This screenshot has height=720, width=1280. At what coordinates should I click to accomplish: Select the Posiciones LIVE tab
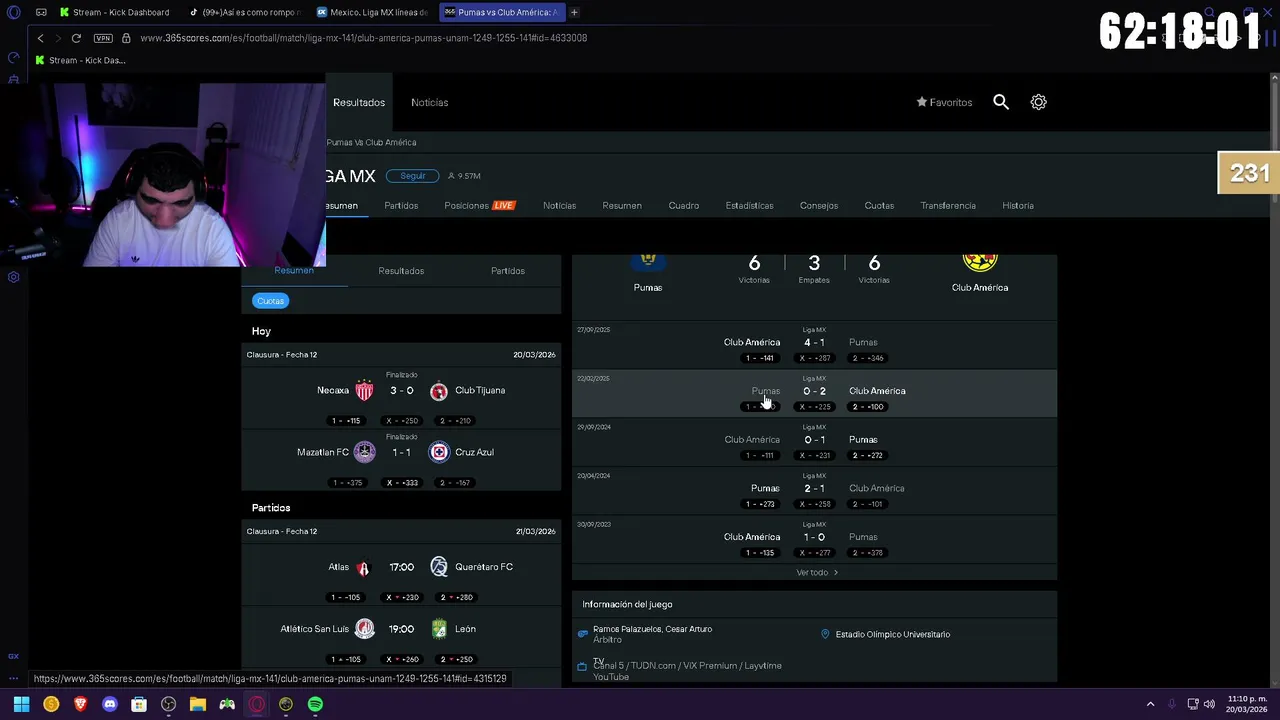click(x=479, y=206)
